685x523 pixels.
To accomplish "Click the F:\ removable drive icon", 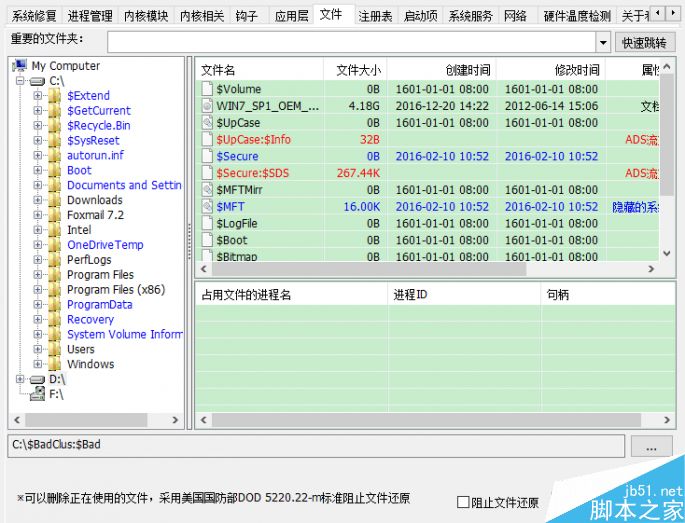I will (37, 394).
